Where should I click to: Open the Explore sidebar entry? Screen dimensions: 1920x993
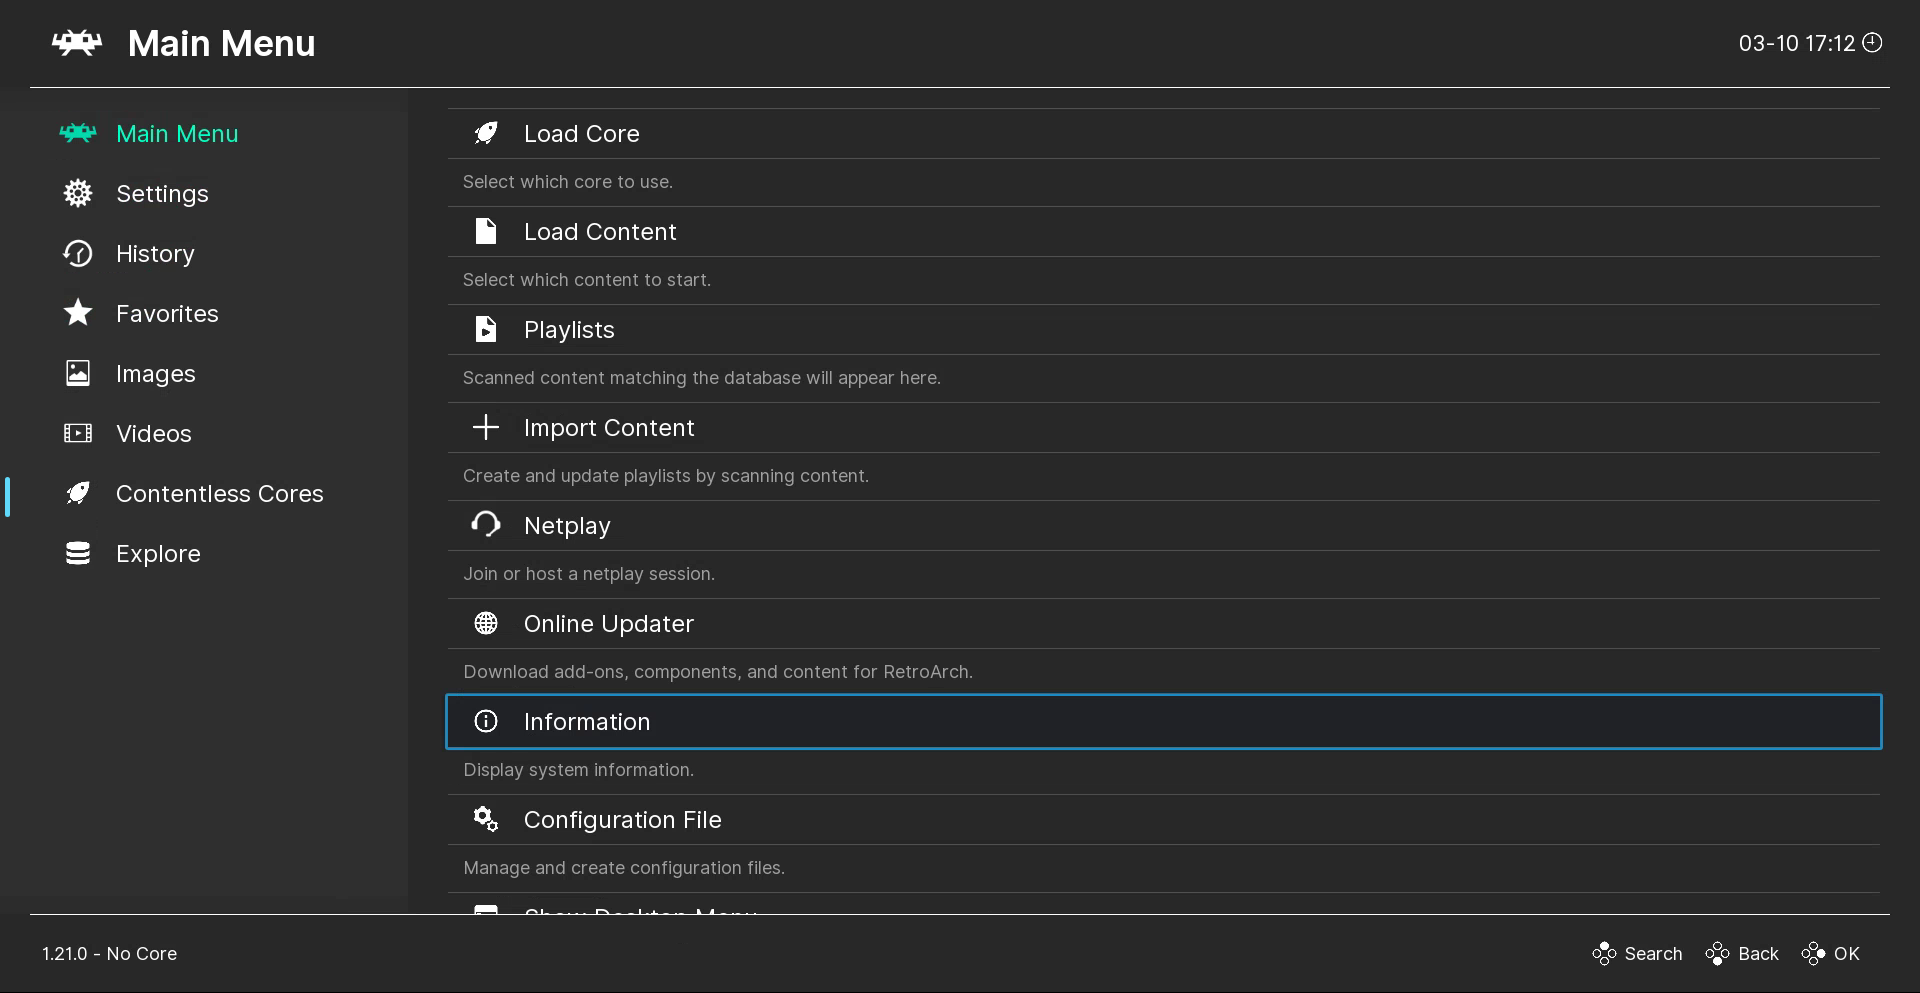(x=158, y=554)
